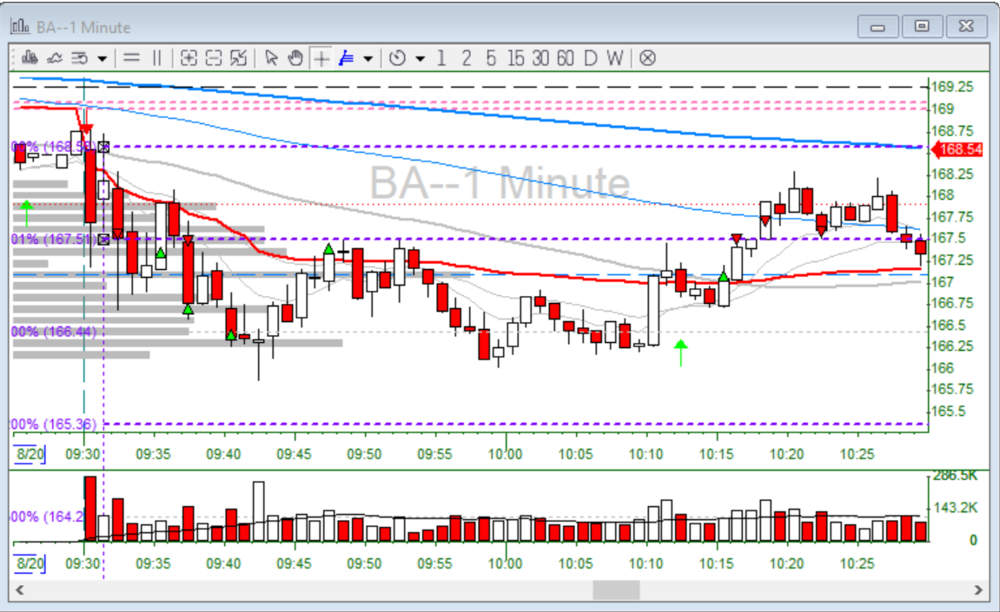The image size is (1000, 612).
Task: Select the arrow pointer tool
Action: pyautogui.click(x=271, y=58)
